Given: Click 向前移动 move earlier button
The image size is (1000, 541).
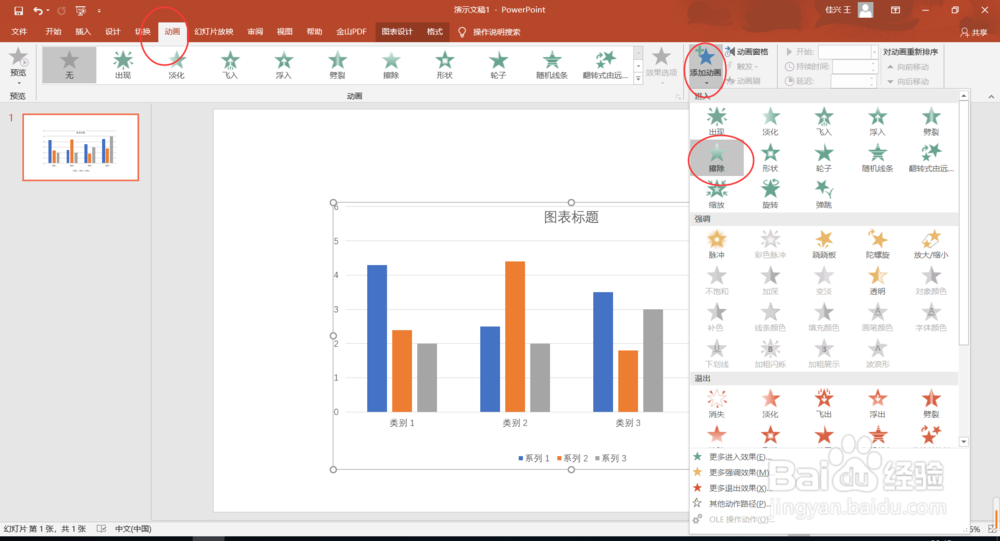Looking at the screenshot, I should coord(908,66).
